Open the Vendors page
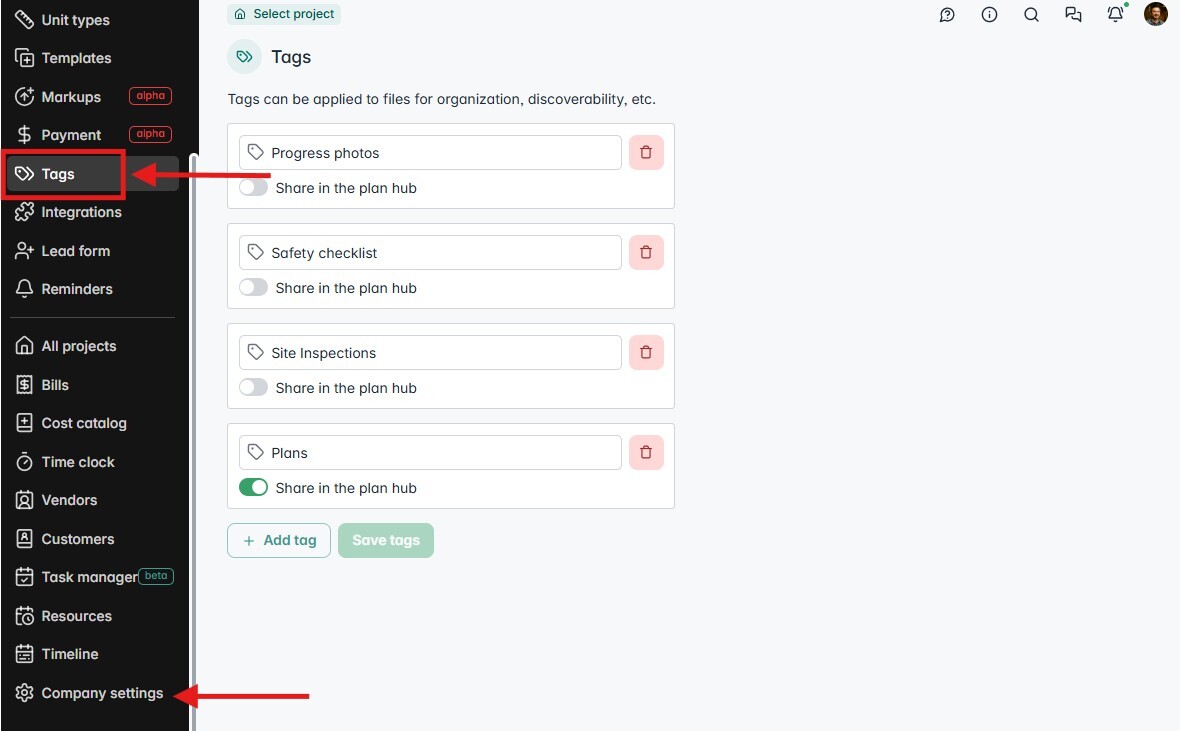 pyautogui.click(x=67, y=500)
